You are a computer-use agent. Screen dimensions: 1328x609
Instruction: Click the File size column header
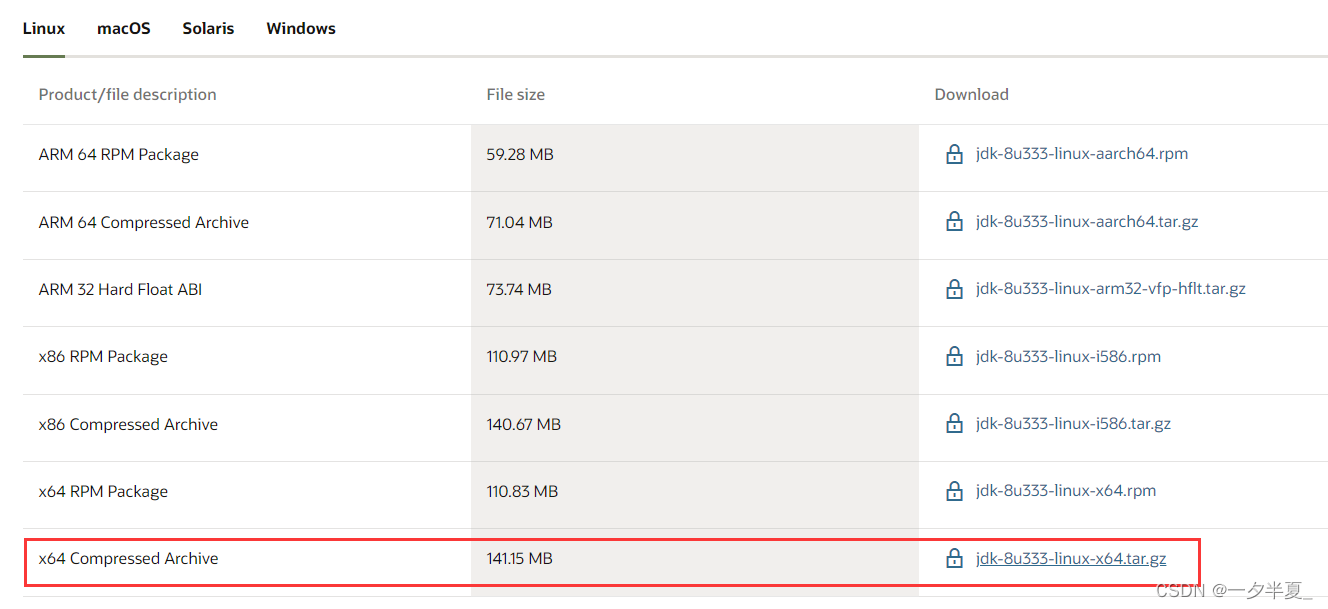516,94
